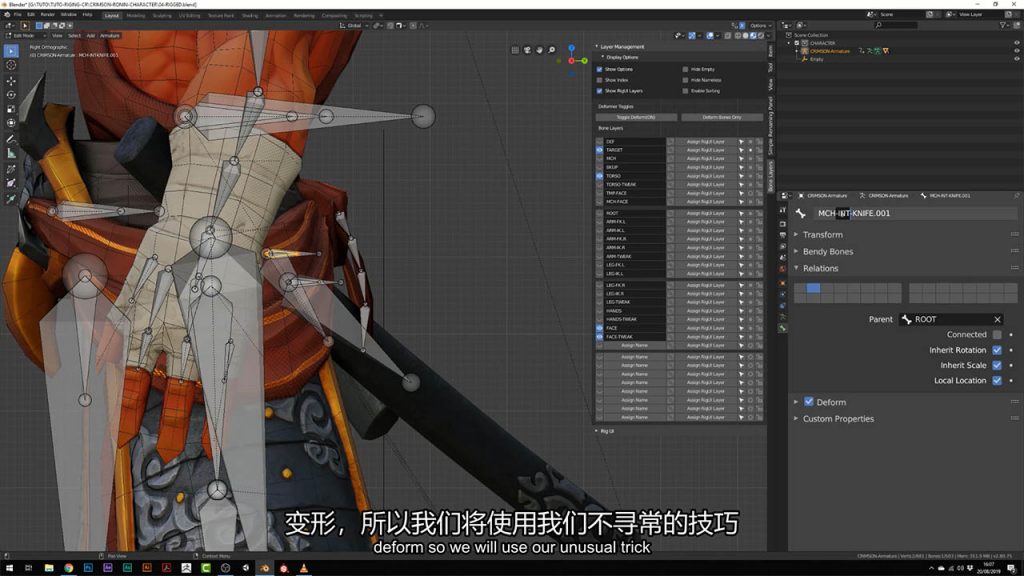Collapse the Display Options subpanel
The width and height of the screenshot is (1024, 576).
(620, 57)
